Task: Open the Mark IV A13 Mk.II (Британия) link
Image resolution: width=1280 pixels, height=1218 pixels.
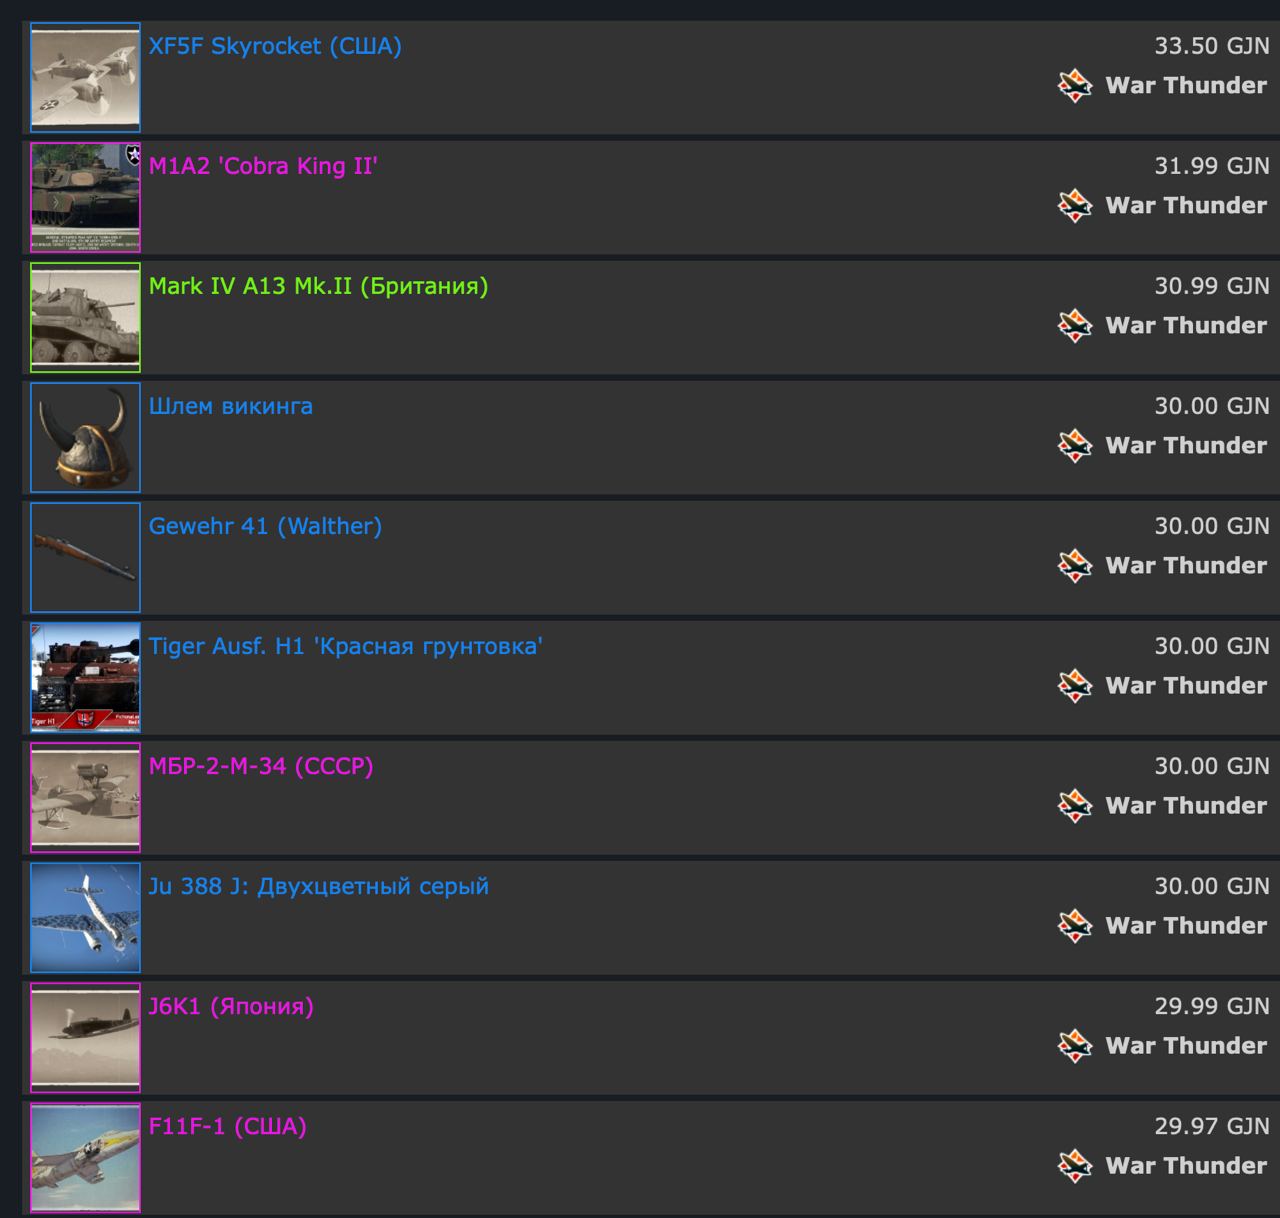Action: (318, 286)
